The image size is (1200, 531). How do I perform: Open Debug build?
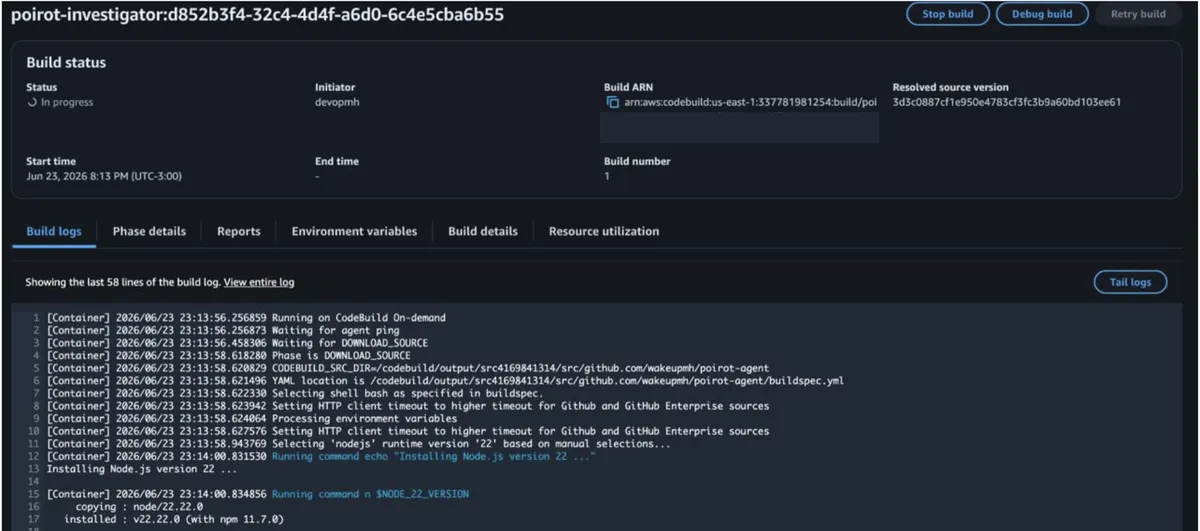(1041, 14)
